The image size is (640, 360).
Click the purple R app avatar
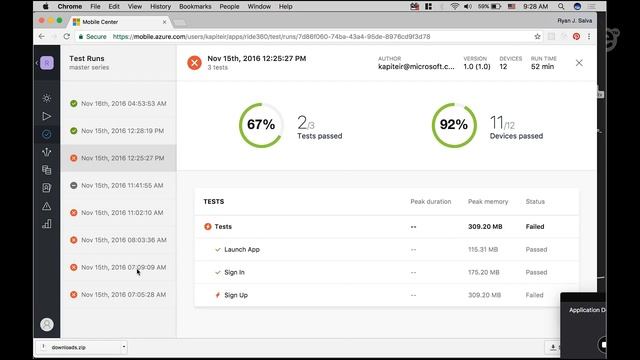tap(47, 63)
